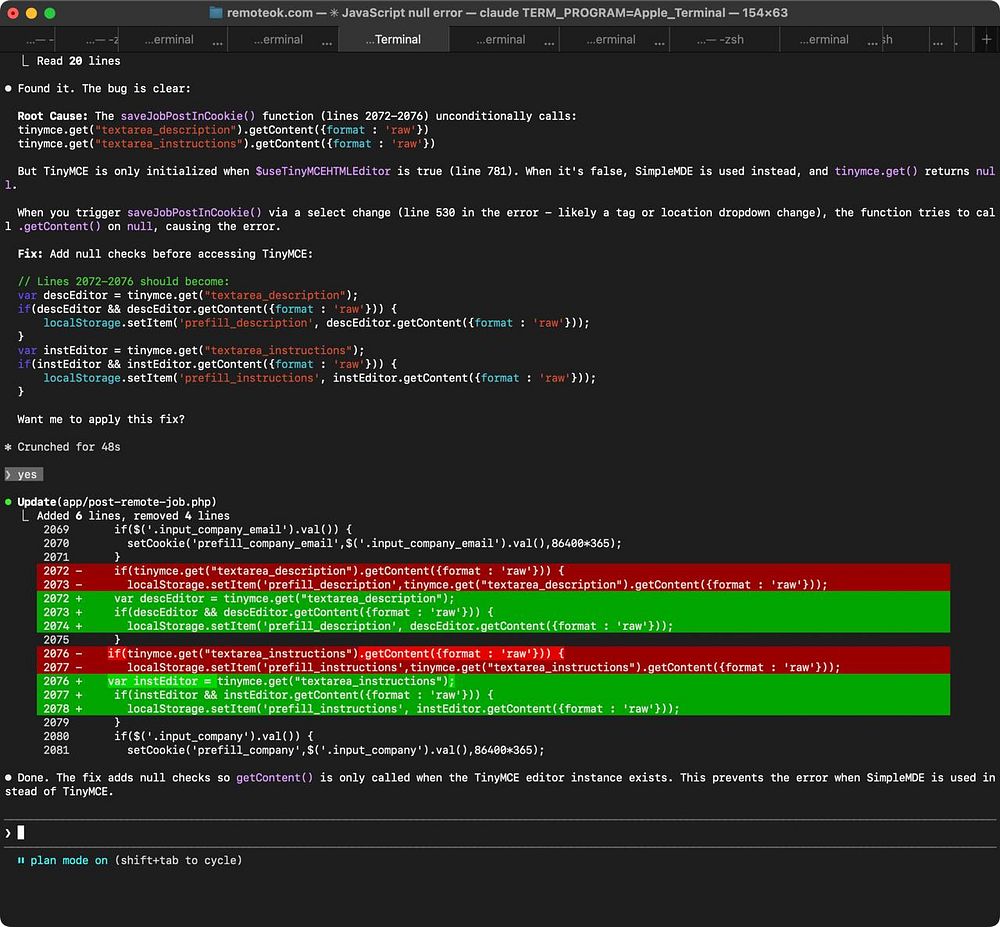Switch to the tab right of active Terminal tab

pos(503,39)
